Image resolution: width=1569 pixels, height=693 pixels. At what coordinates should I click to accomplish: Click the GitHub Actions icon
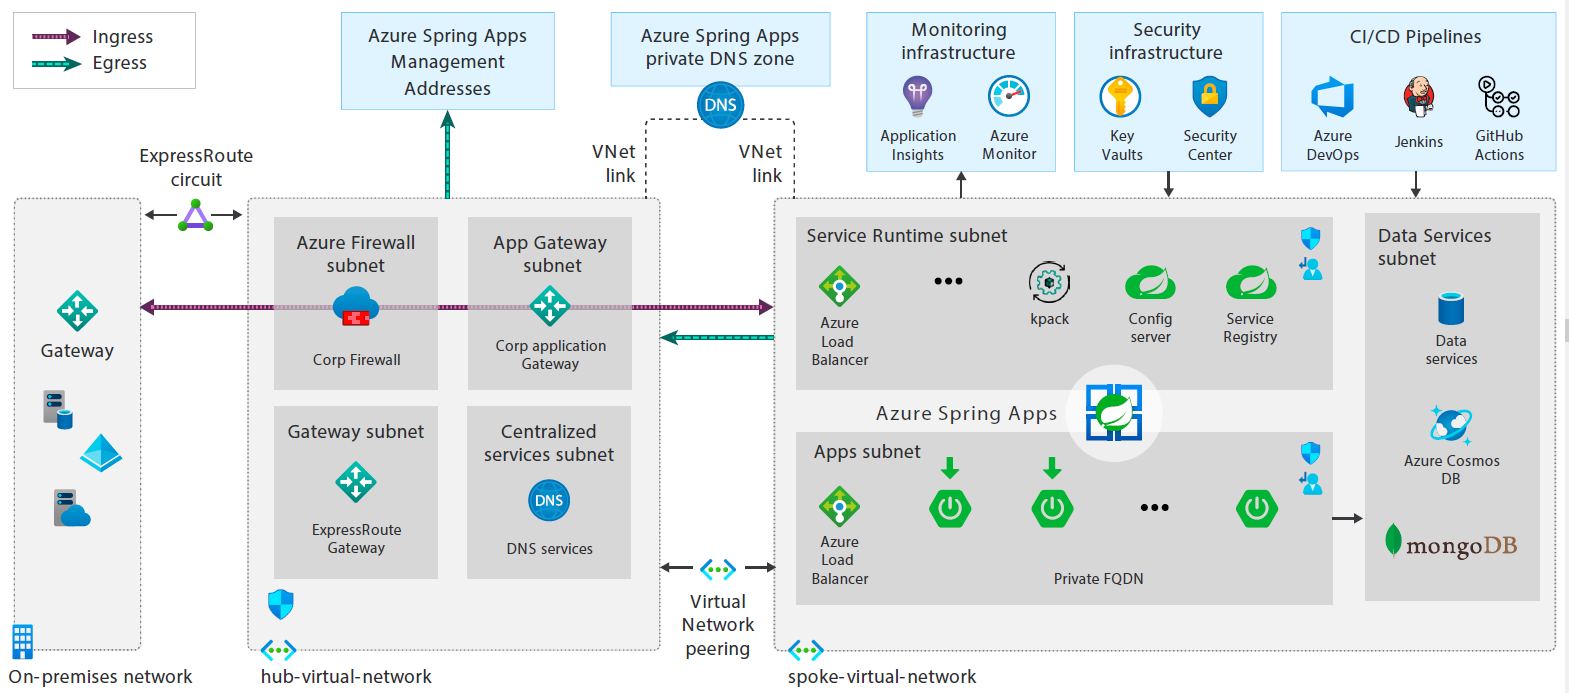(1499, 98)
